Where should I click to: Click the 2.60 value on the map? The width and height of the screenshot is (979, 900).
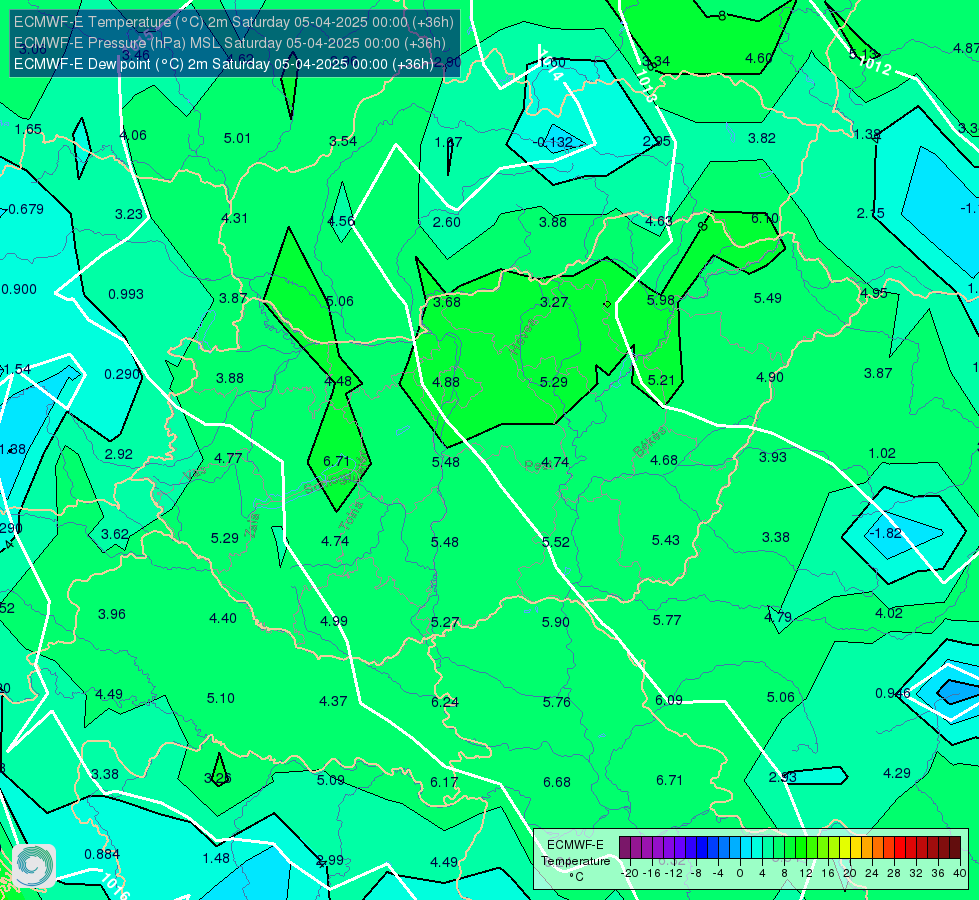(x=446, y=222)
